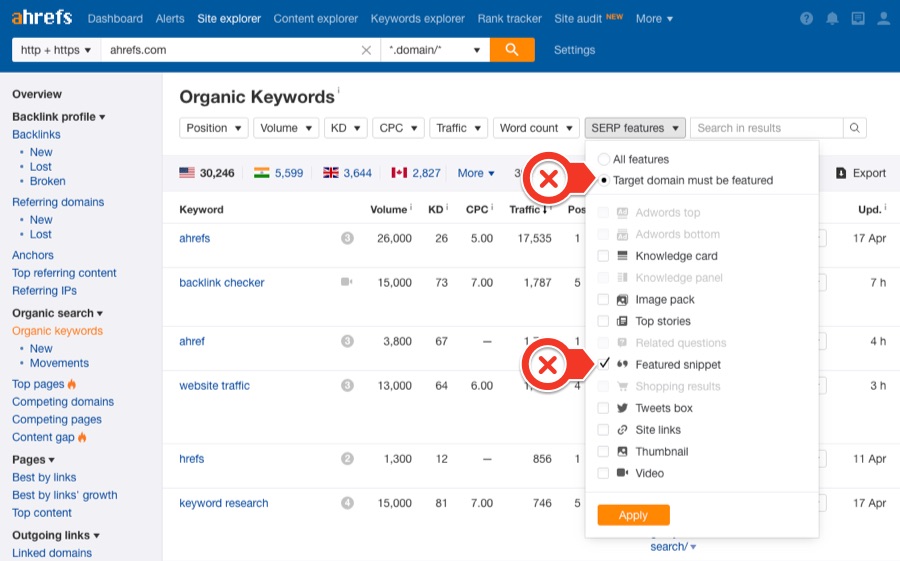Click the Featured snippet quote icon
The width and height of the screenshot is (900, 561).
tap(622, 364)
